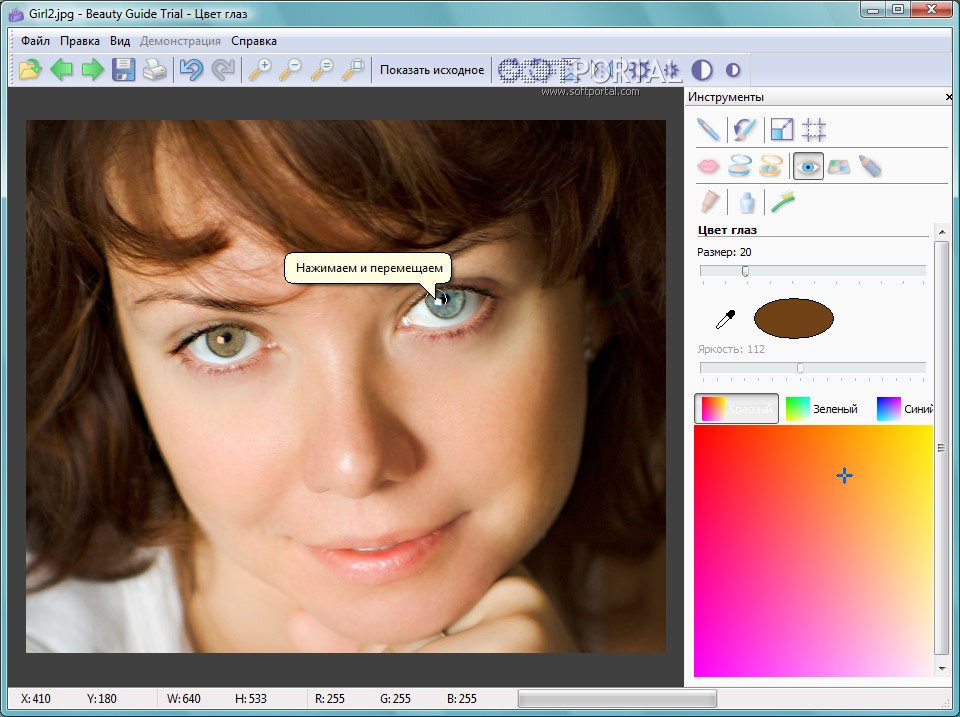
Task: Open the Справка menu
Action: pyautogui.click(x=253, y=41)
